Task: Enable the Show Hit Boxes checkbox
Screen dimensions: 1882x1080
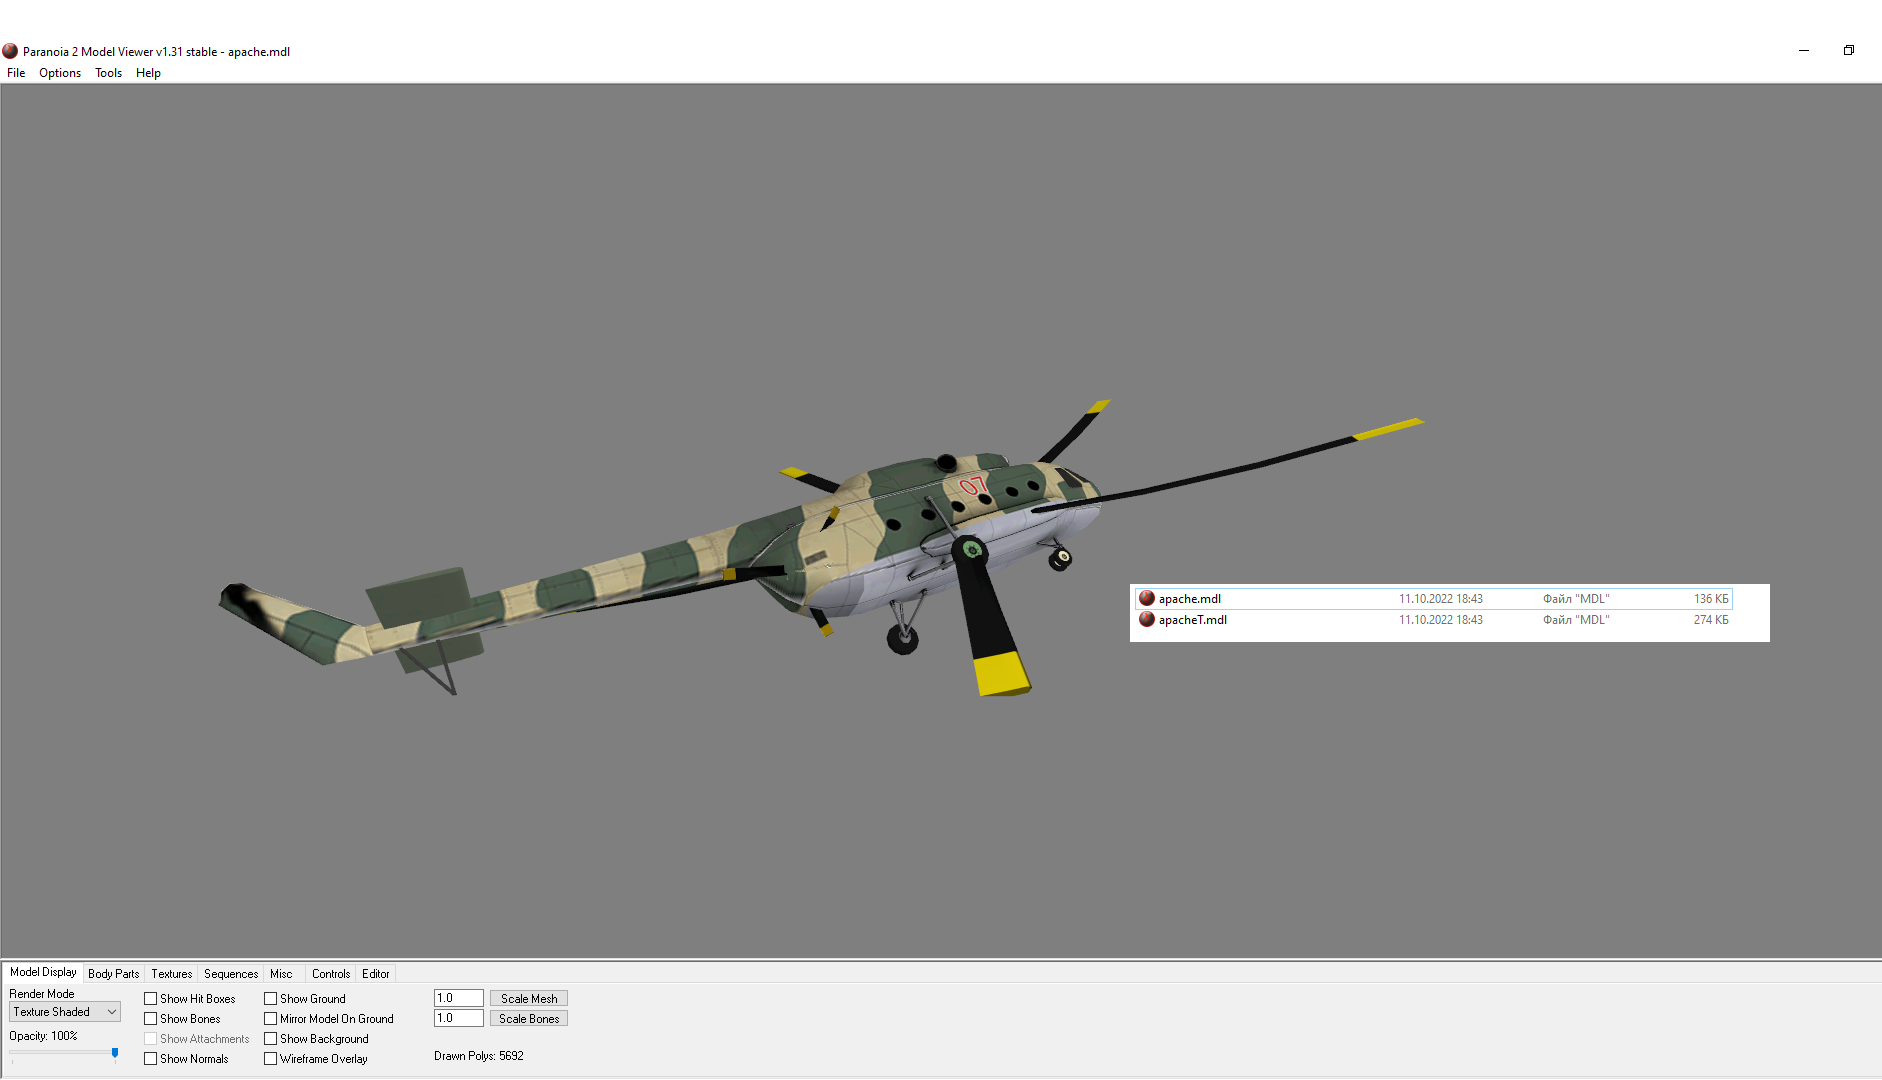Action: 151,999
